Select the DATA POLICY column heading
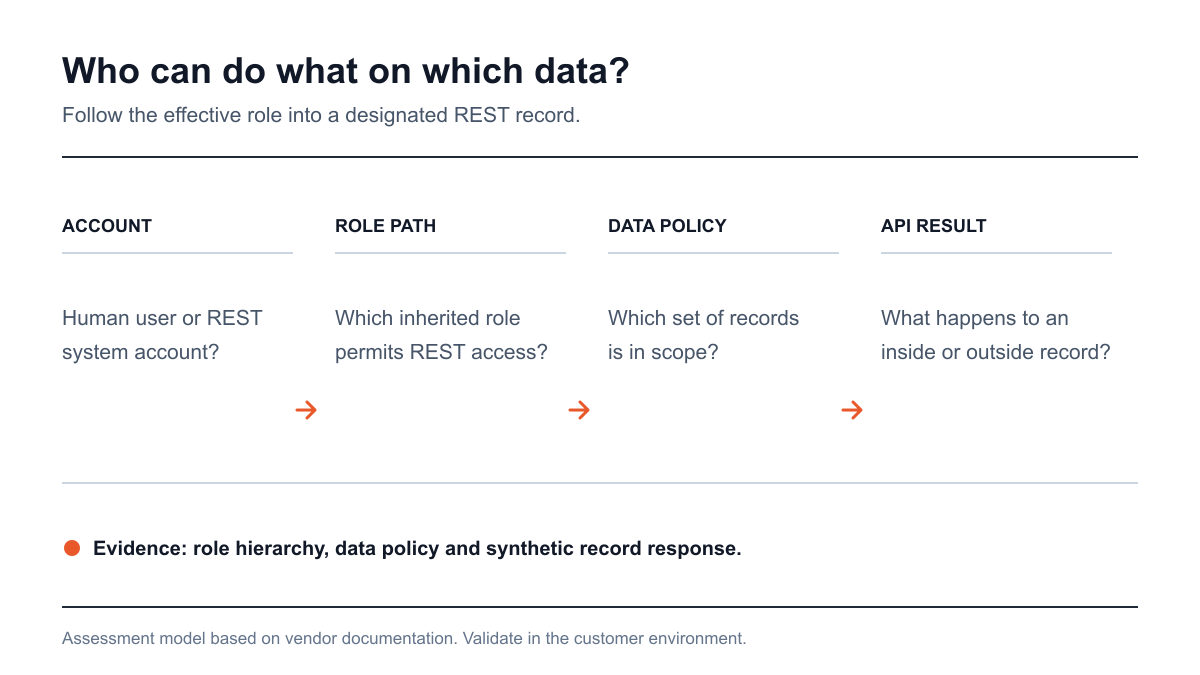1200x675 pixels. [x=667, y=226]
